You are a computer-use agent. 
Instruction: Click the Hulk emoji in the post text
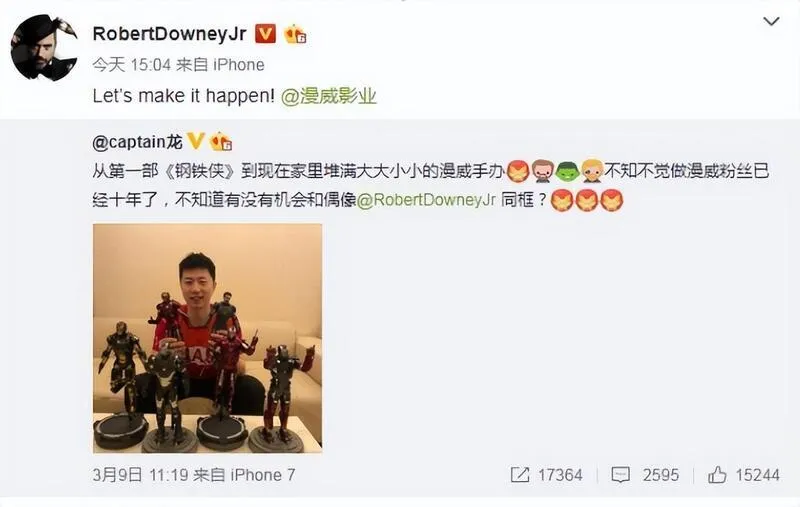coord(566,171)
